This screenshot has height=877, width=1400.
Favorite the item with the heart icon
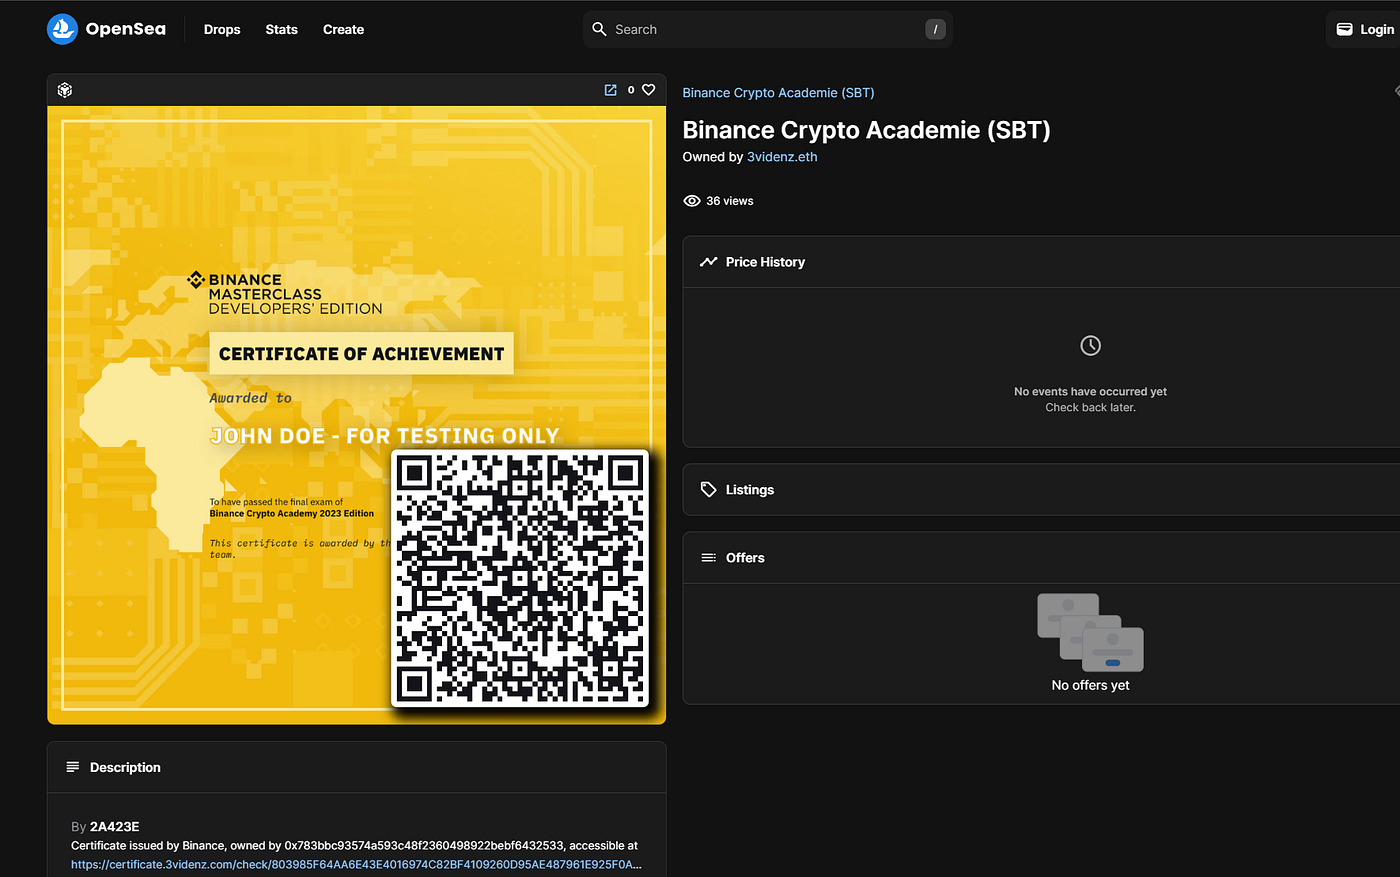[x=648, y=90]
